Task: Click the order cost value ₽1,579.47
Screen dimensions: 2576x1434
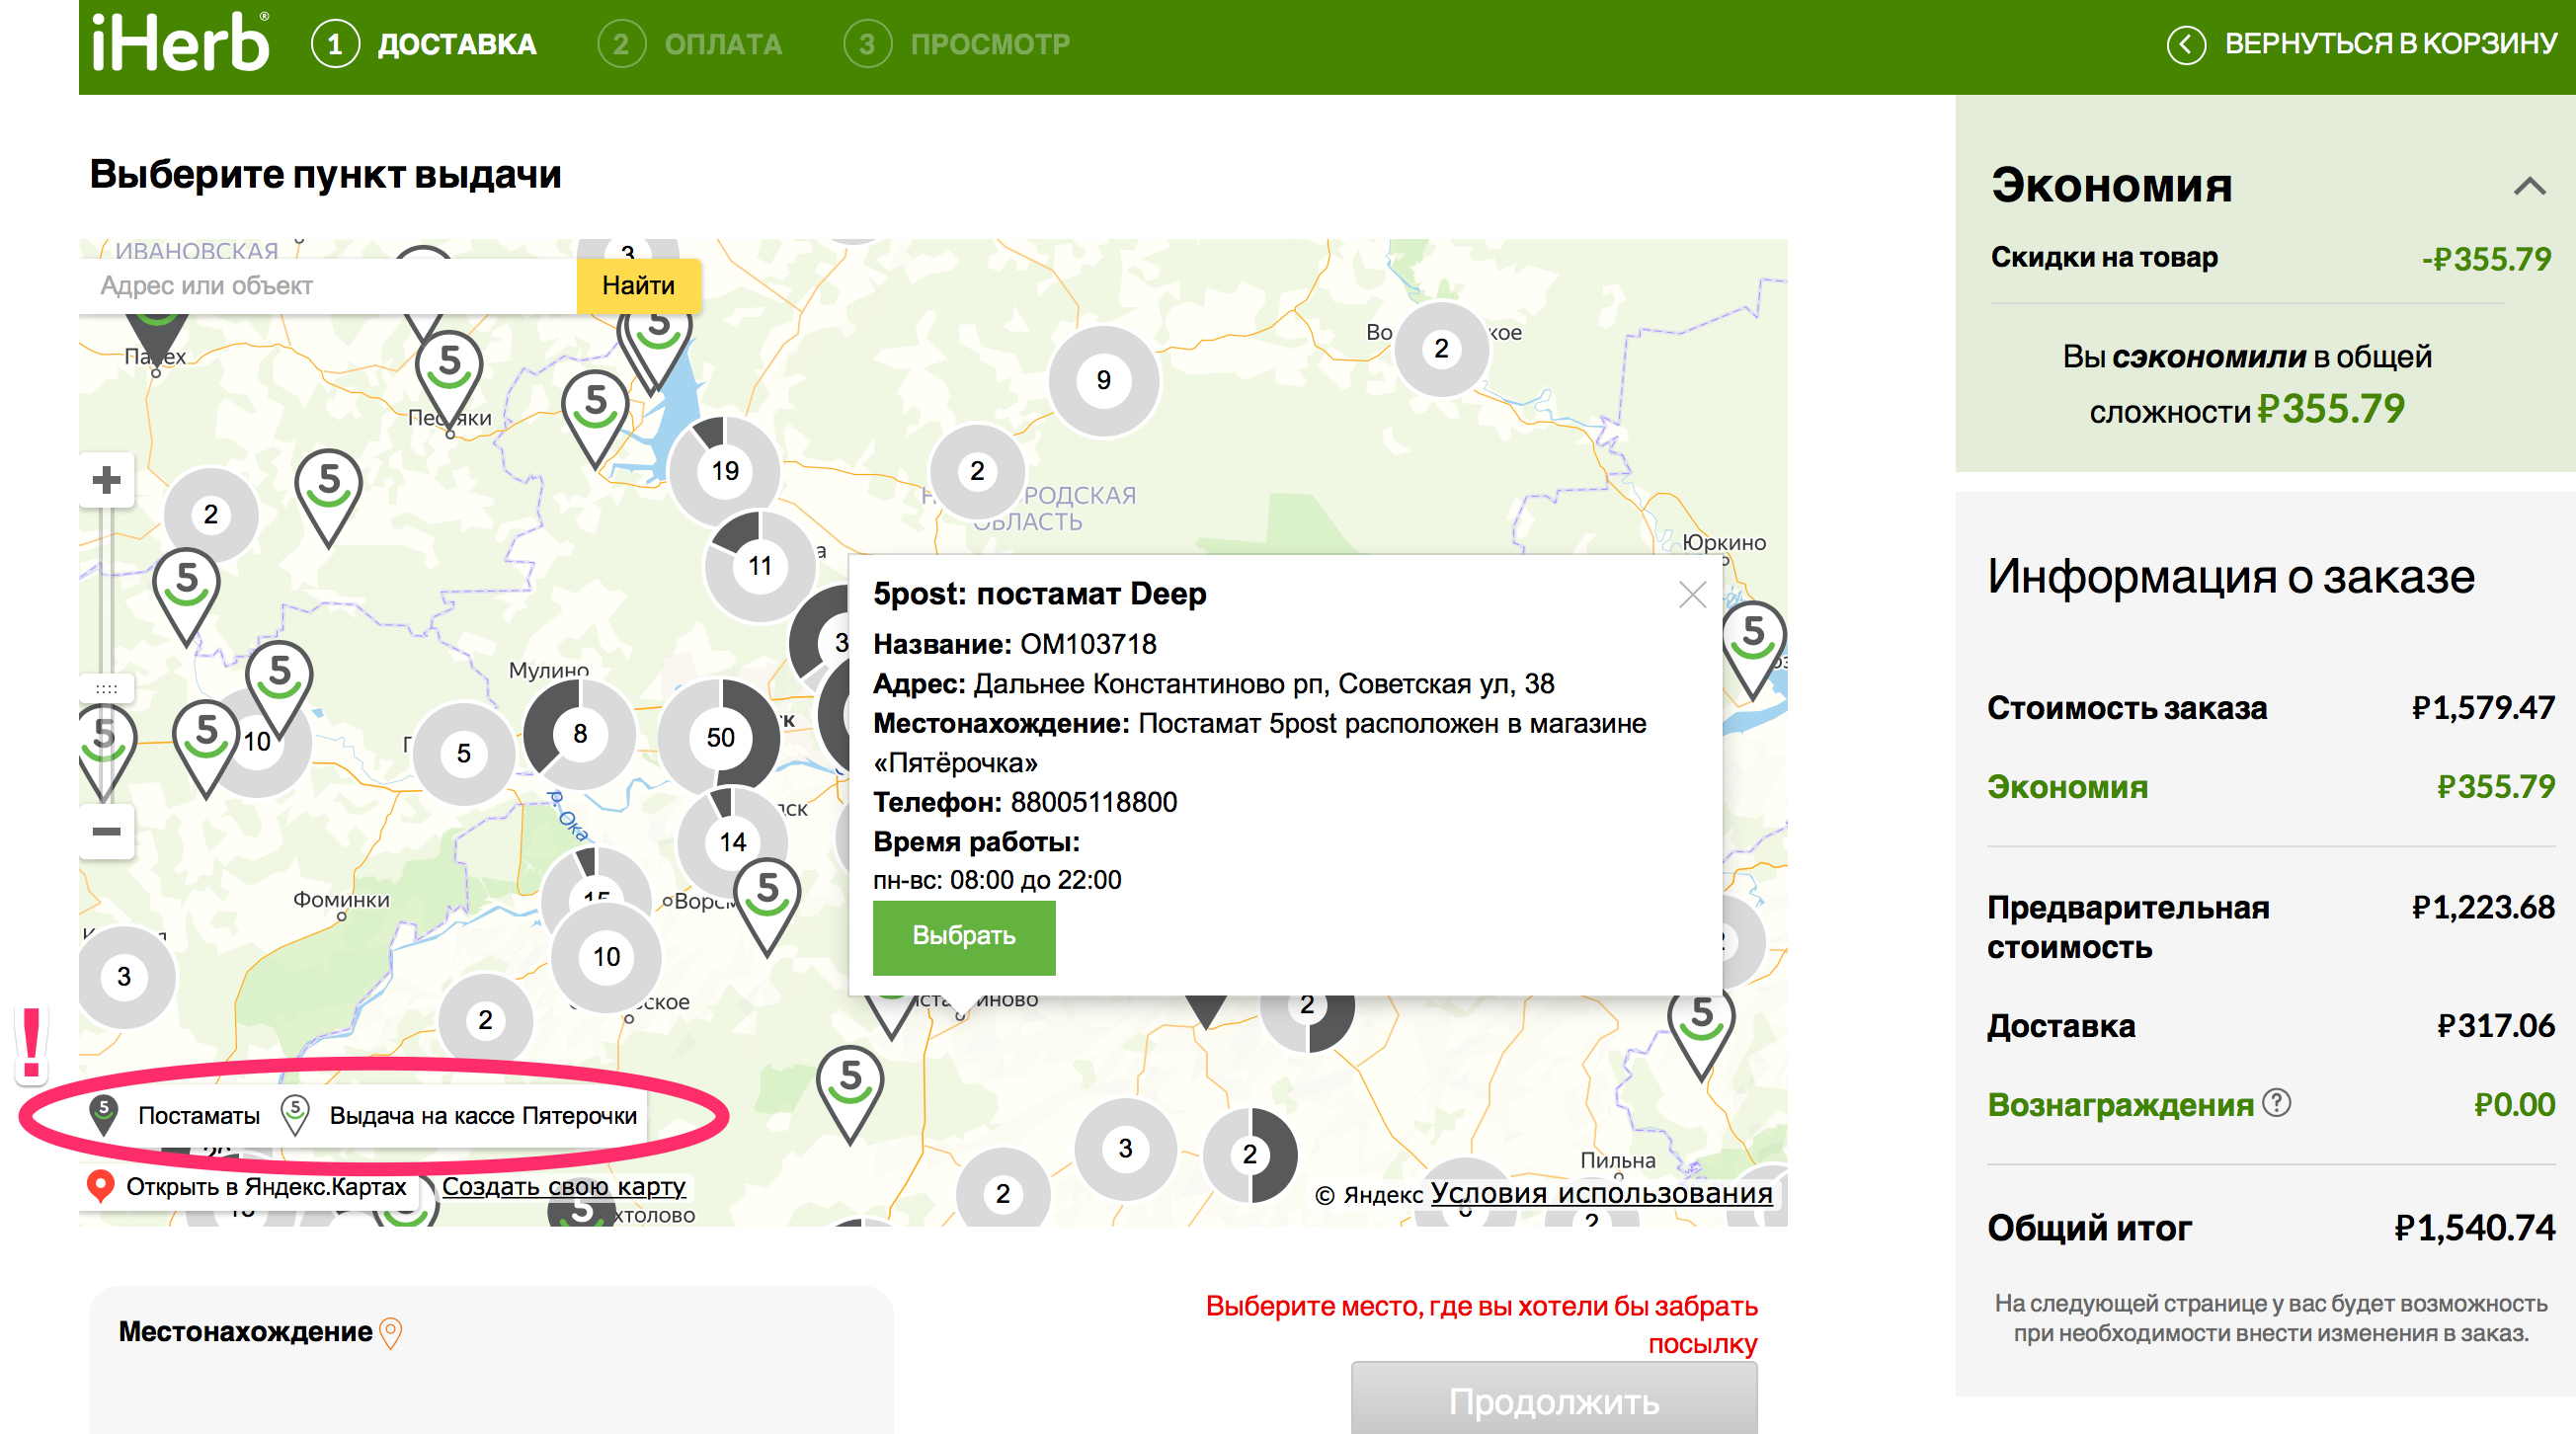Action: pyautogui.click(x=2483, y=708)
